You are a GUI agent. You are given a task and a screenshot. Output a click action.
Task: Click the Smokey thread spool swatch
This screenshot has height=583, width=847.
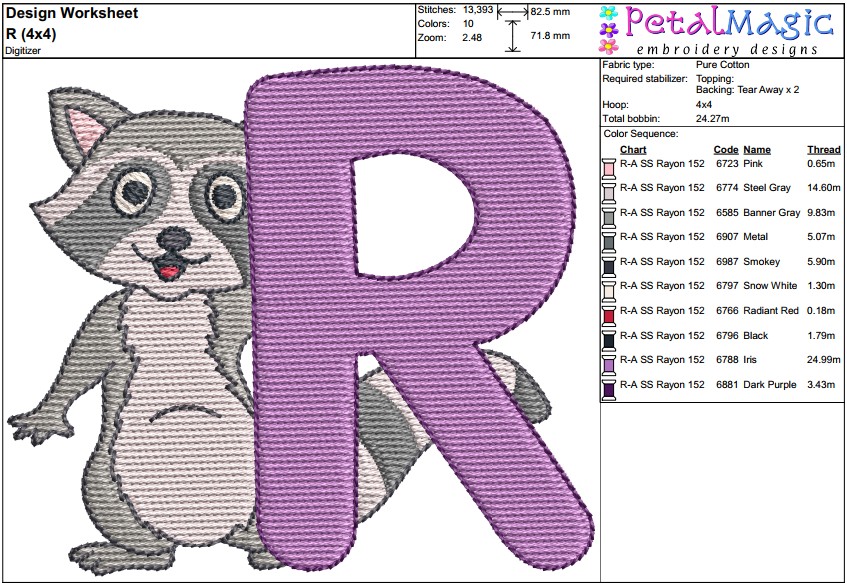[609, 266]
